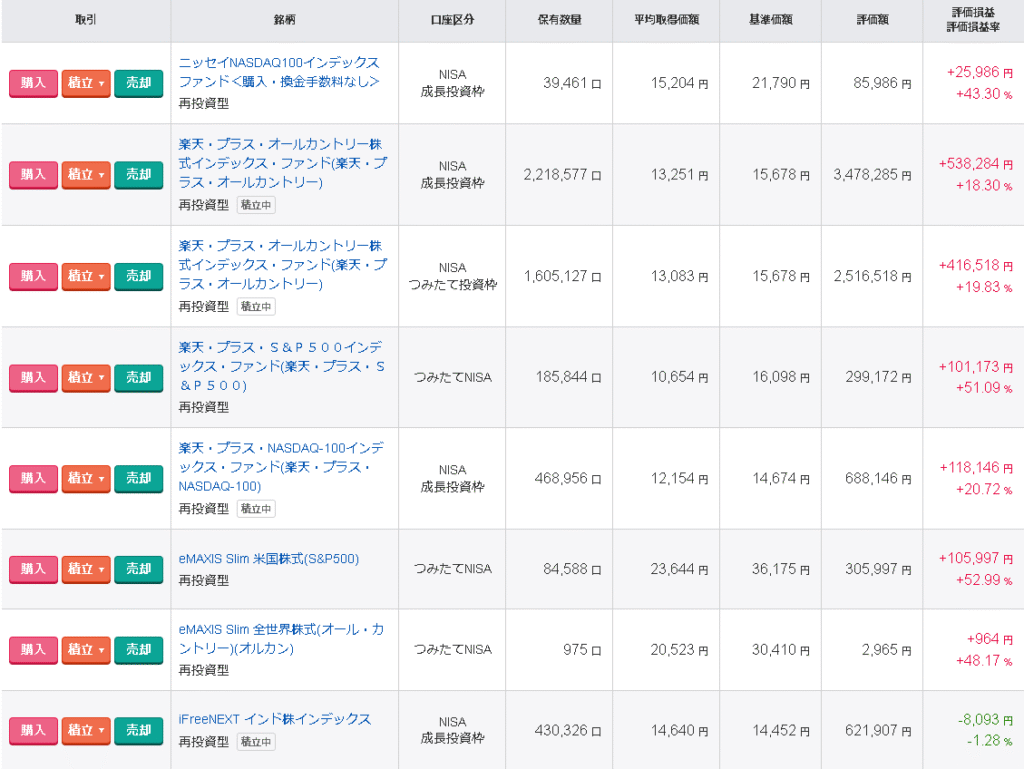Open eMAXIS Slim 全世界株式(オルカン) link
Image resolution: width=1024 pixels, height=769 pixels.
click(x=281, y=638)
